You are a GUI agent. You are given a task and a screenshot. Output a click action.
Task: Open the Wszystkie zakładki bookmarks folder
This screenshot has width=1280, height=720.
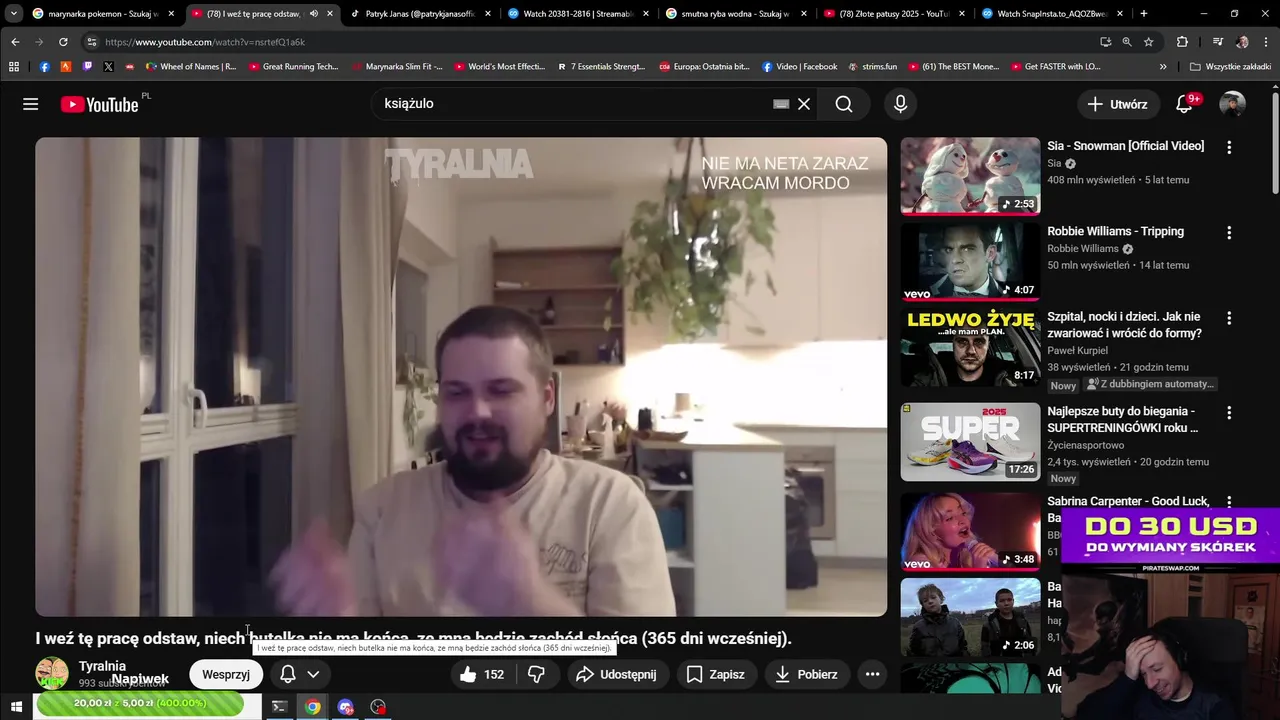pos(1230,67)
